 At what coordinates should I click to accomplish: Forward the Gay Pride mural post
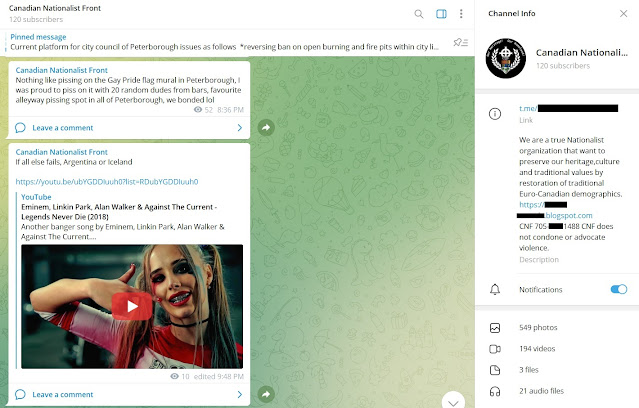coord(266,128)
